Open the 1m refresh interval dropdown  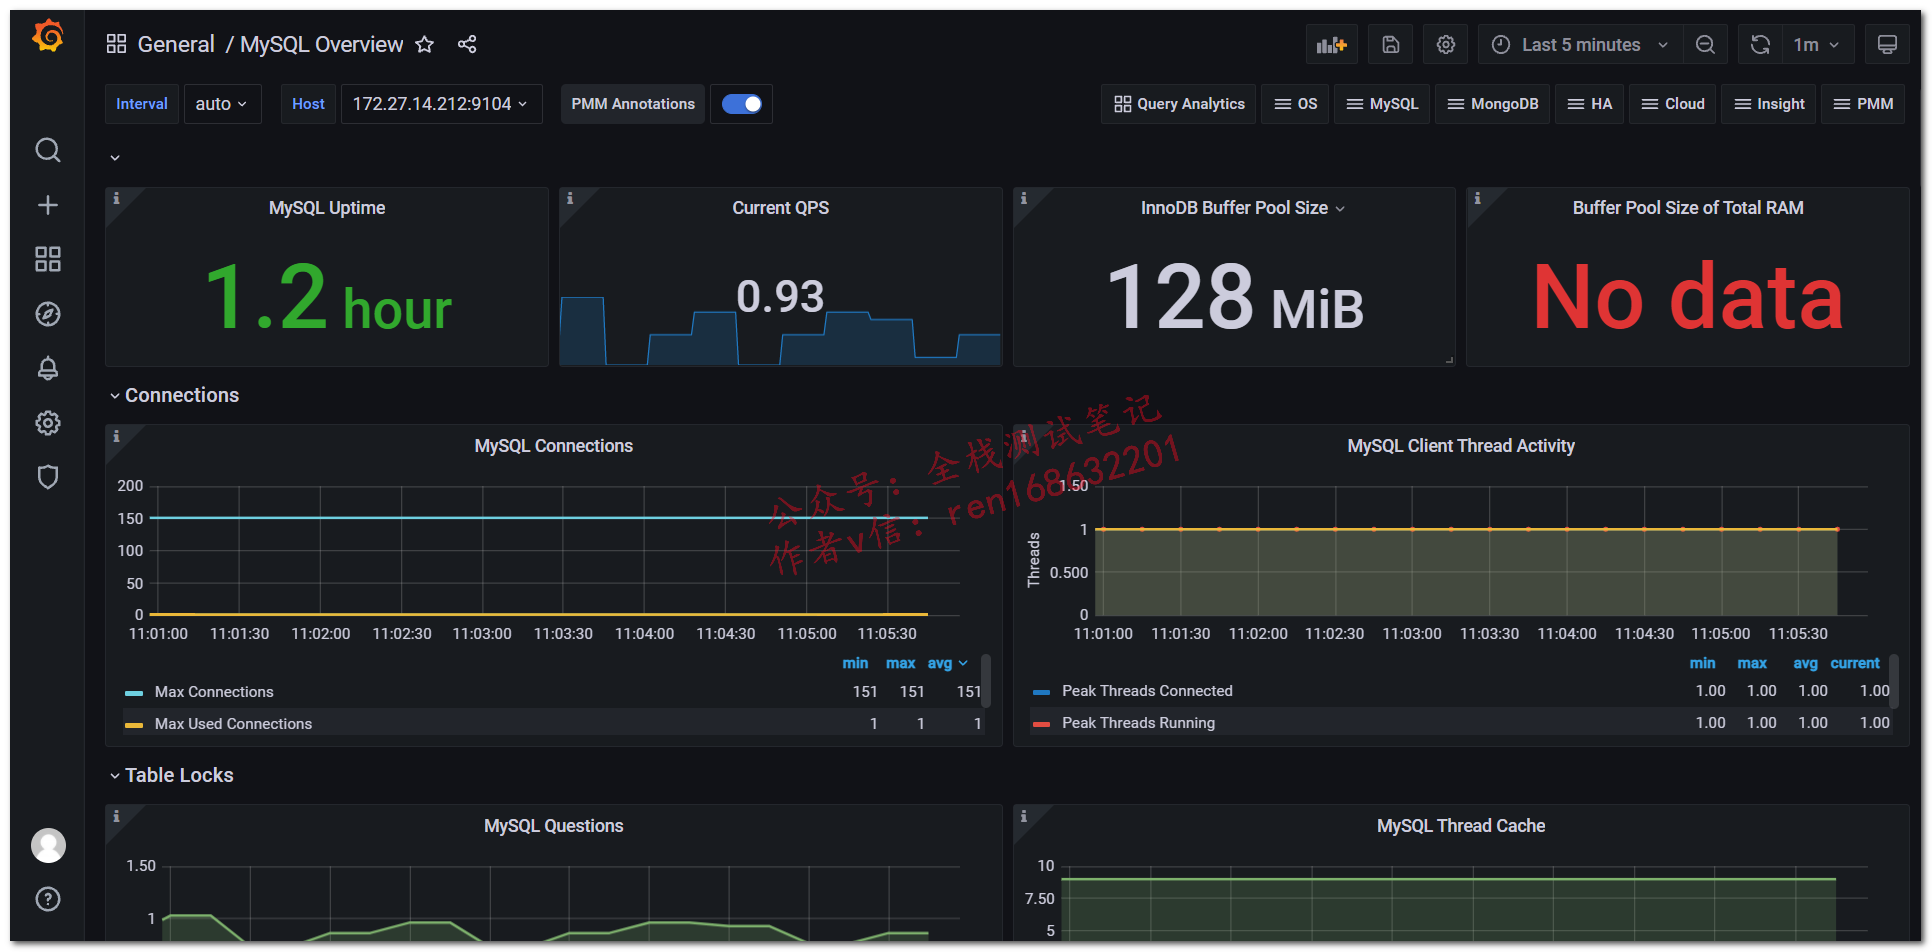pos(1817,44)
